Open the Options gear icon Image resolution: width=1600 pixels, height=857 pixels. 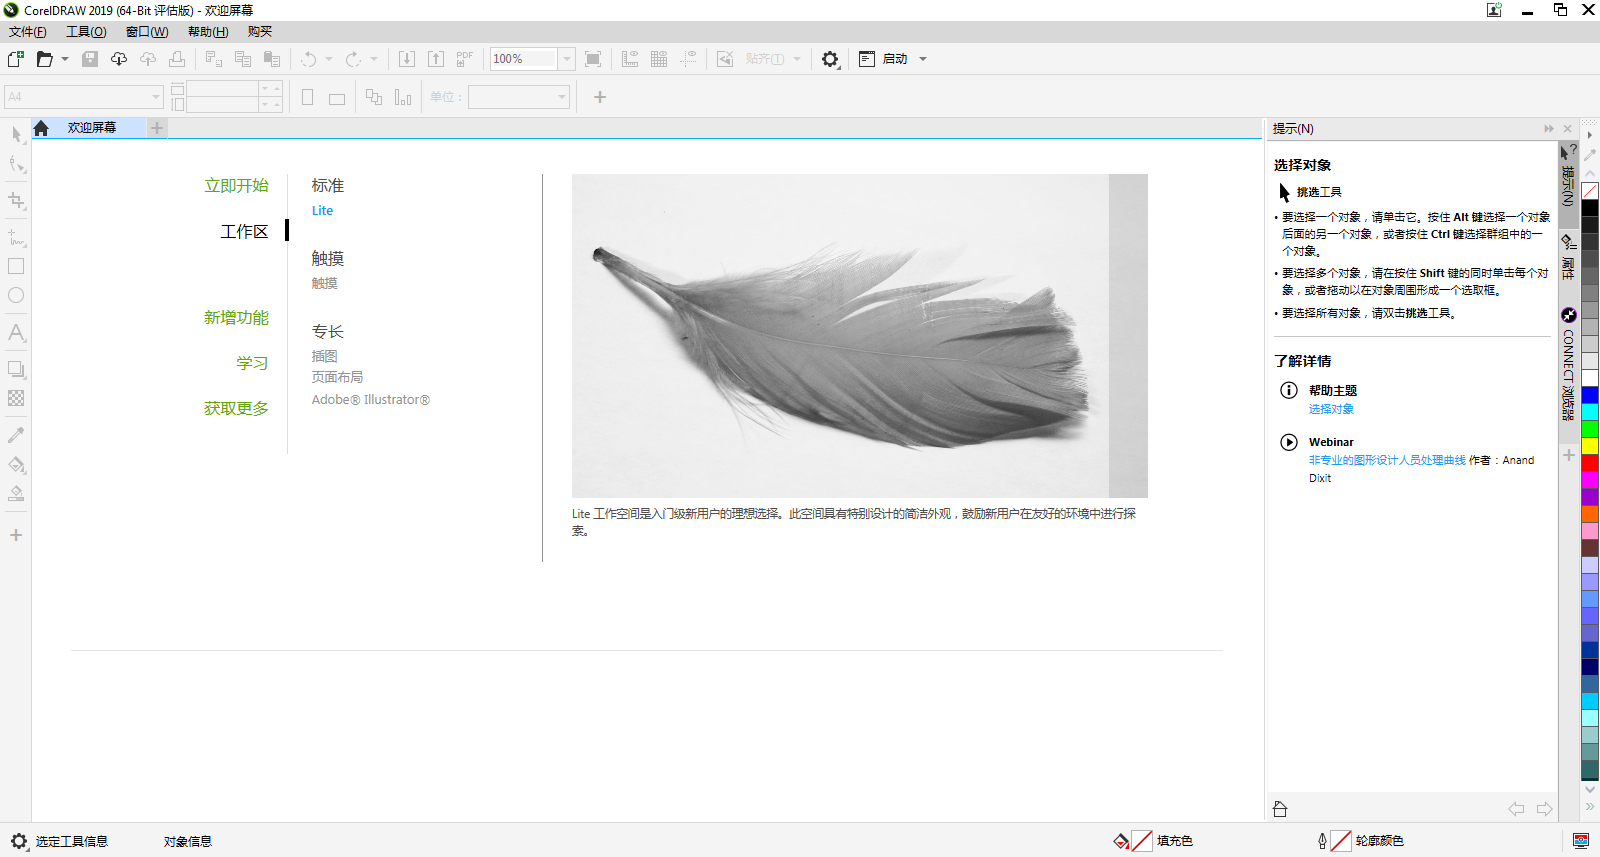[x=830, y=59]
